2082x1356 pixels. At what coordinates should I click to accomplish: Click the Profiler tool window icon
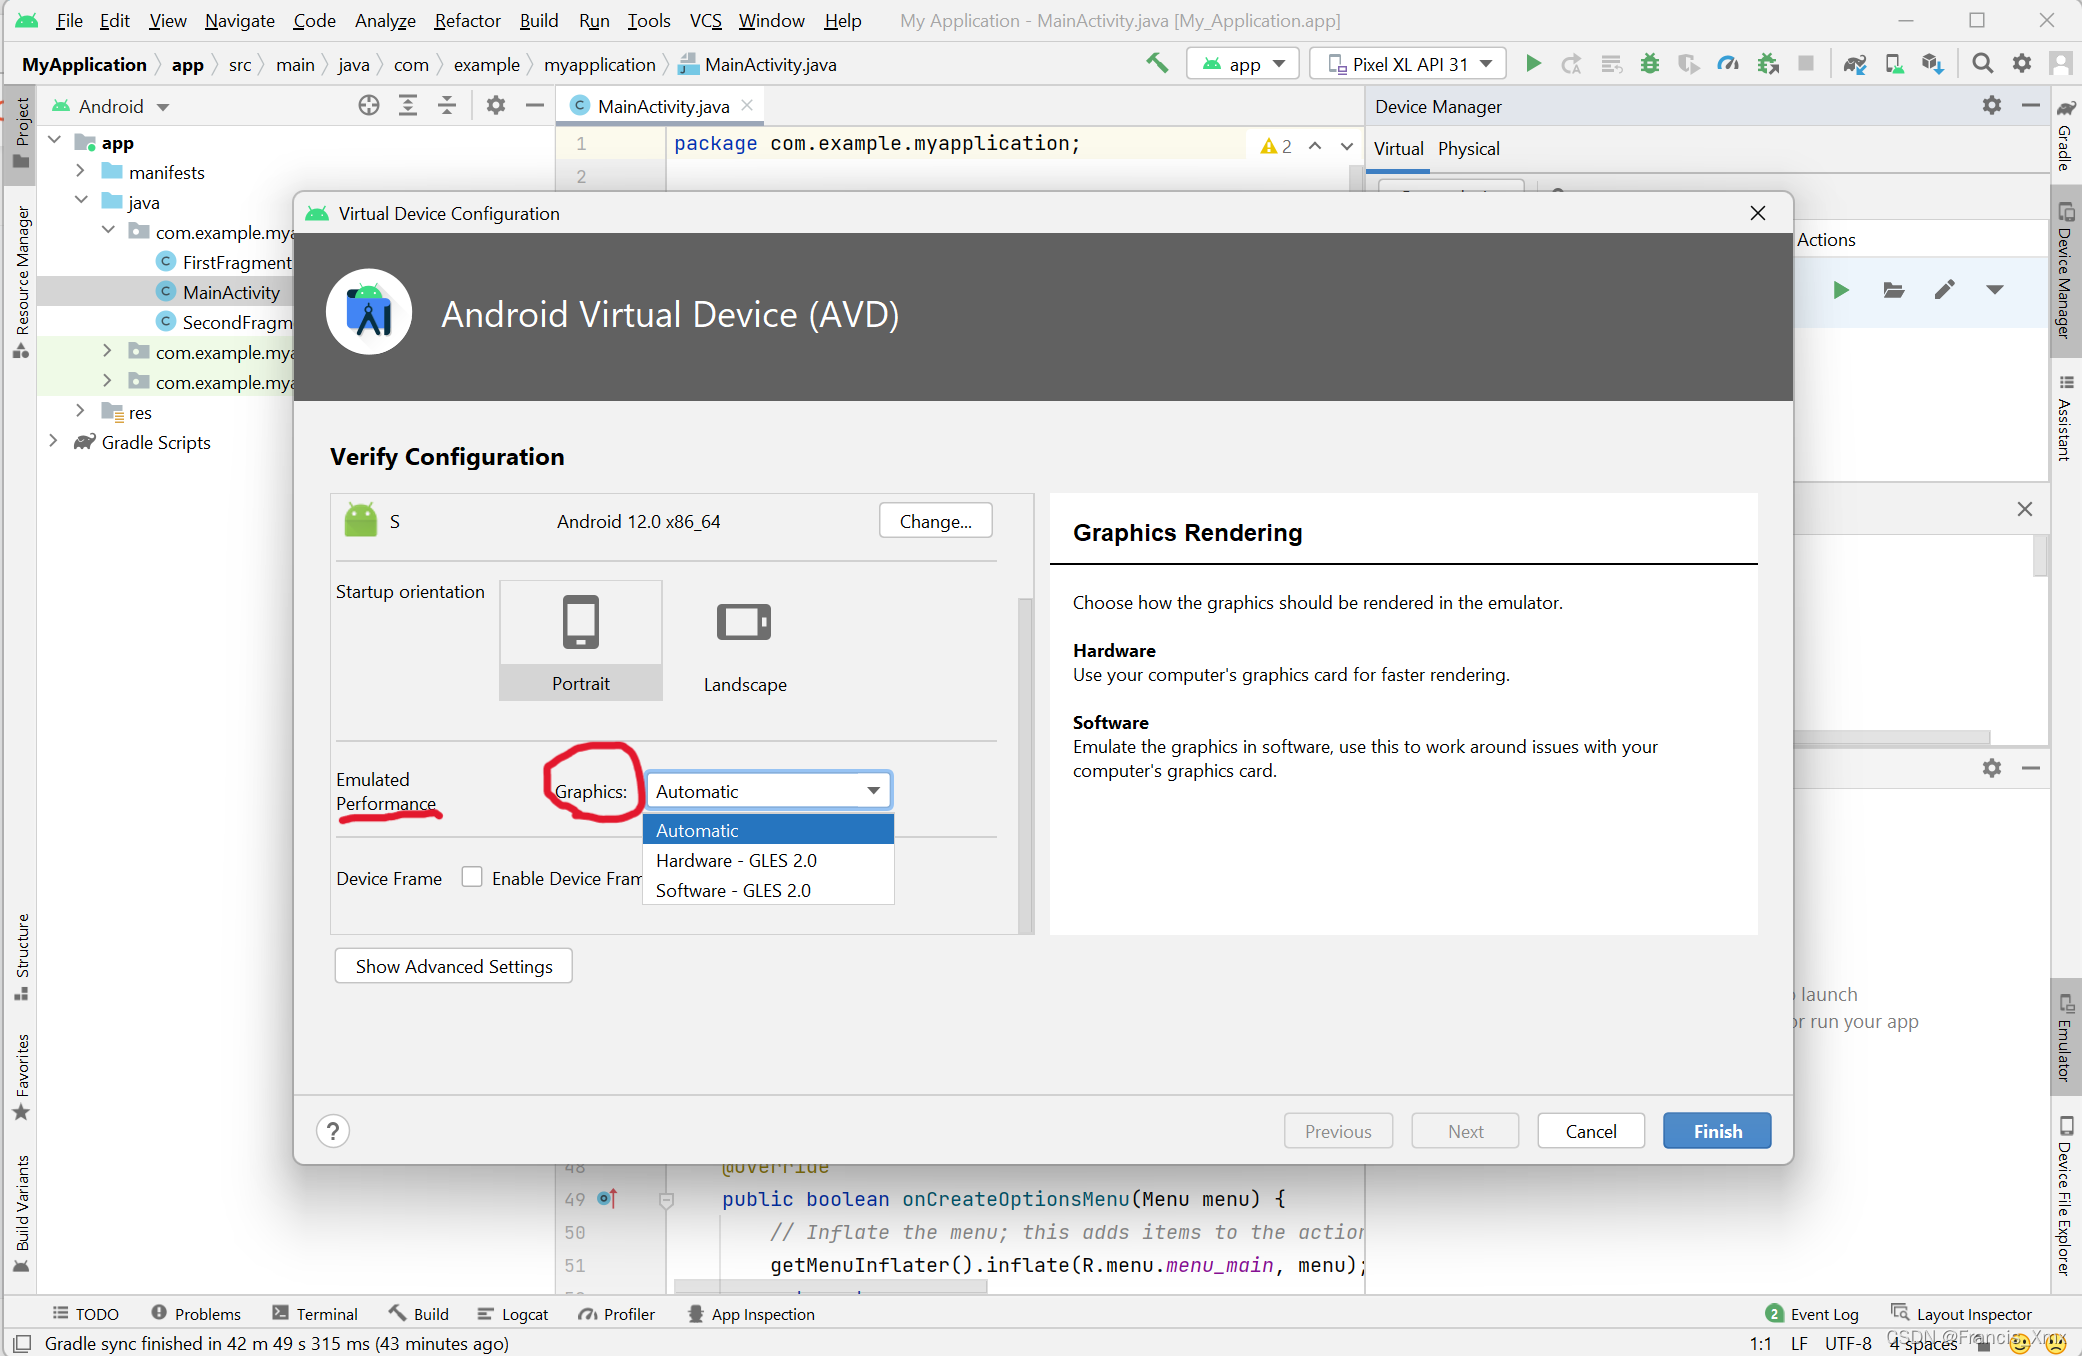(x=617, y=1314)
